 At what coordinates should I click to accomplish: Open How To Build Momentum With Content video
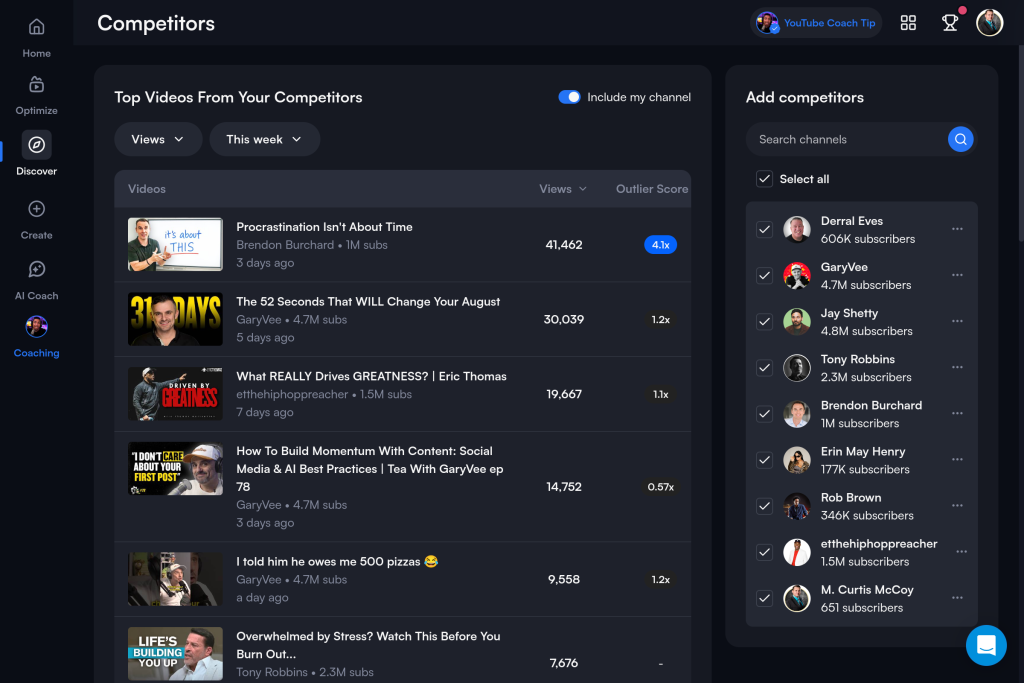[x=370, y=469]
